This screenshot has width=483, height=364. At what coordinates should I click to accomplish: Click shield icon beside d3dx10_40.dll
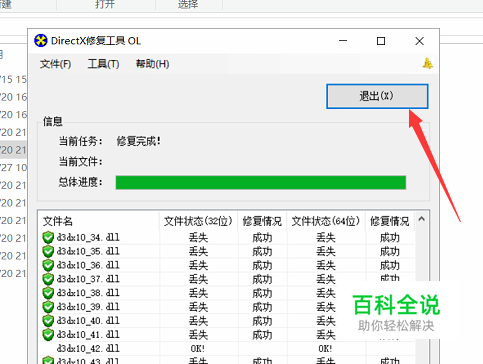pos(48,321)
